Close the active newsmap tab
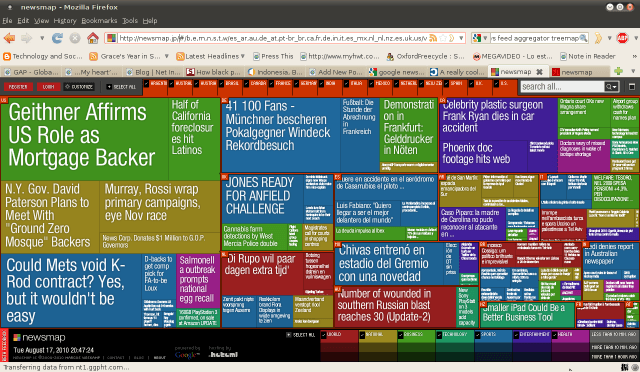 click(x=539, y=72)
